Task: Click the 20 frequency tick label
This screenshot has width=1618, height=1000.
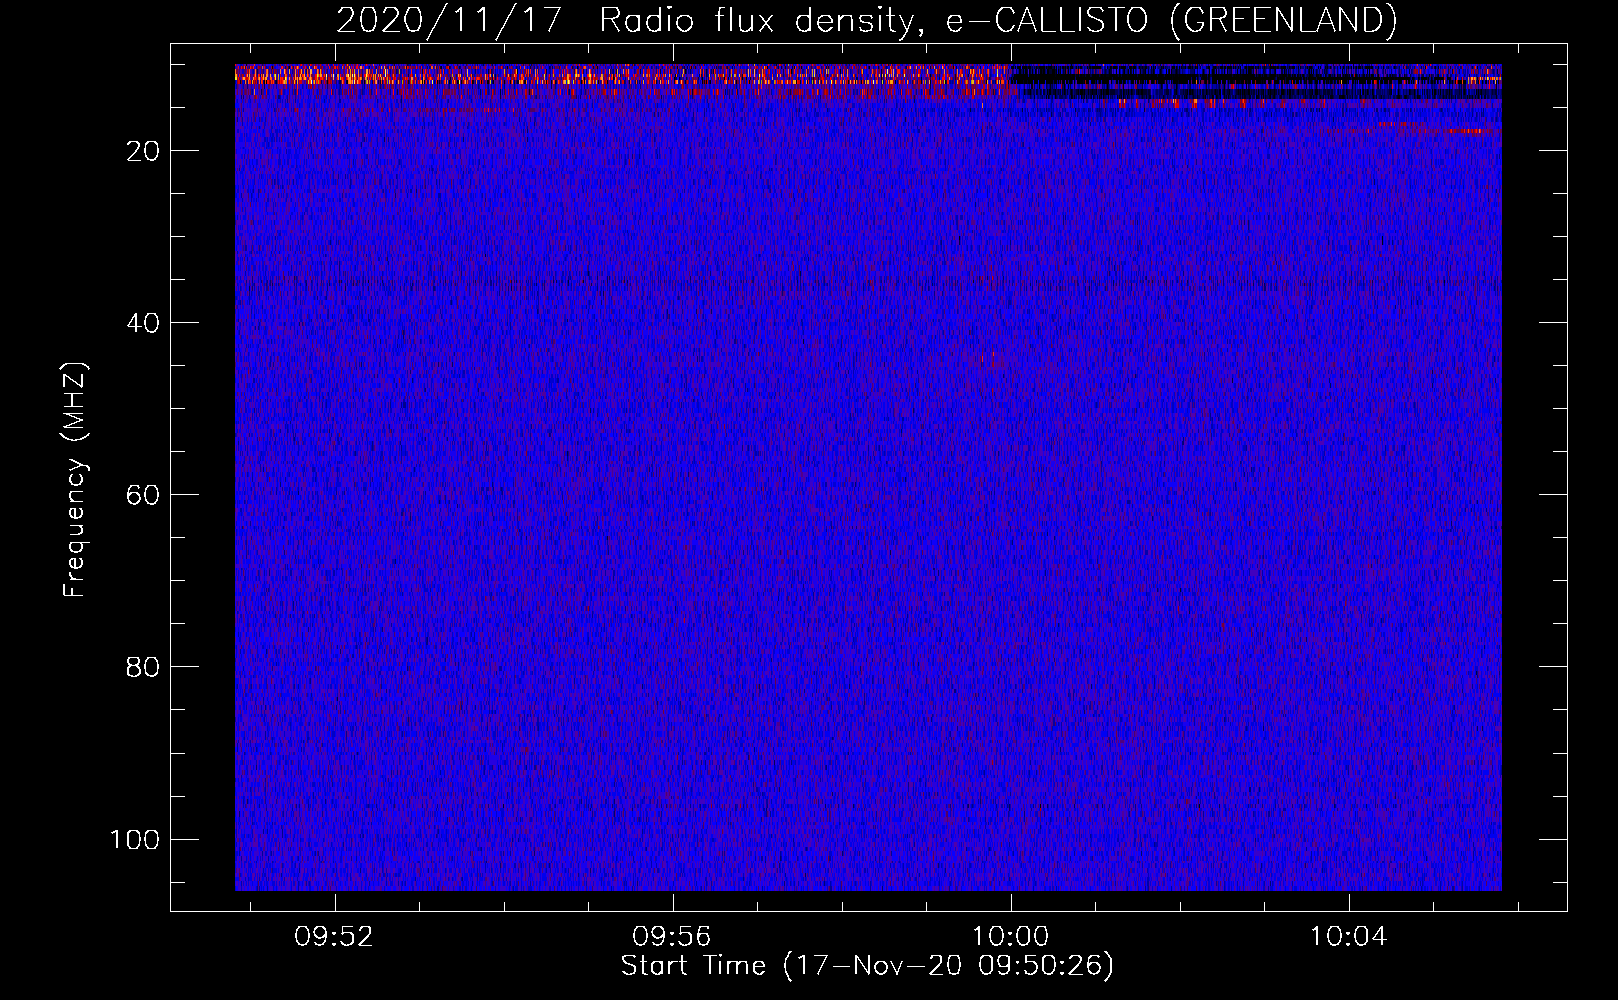Action: pos(143,151)
